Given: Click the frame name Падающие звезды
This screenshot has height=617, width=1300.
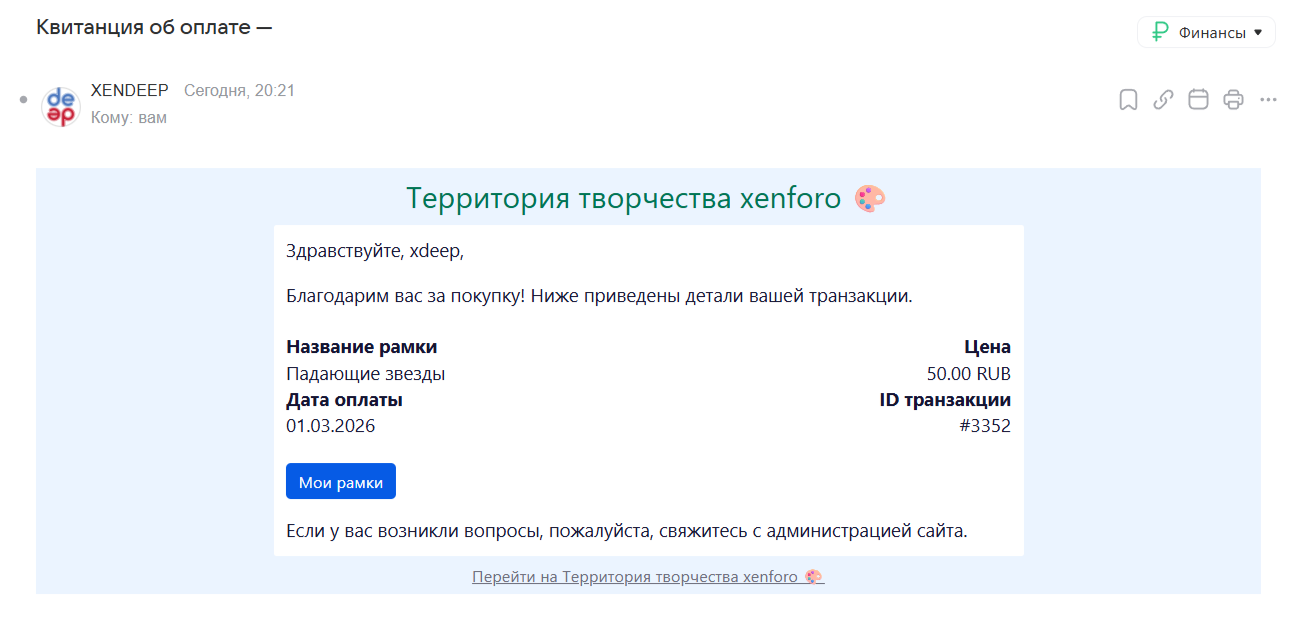Looking at the screenshot, I should coord(365,374).
